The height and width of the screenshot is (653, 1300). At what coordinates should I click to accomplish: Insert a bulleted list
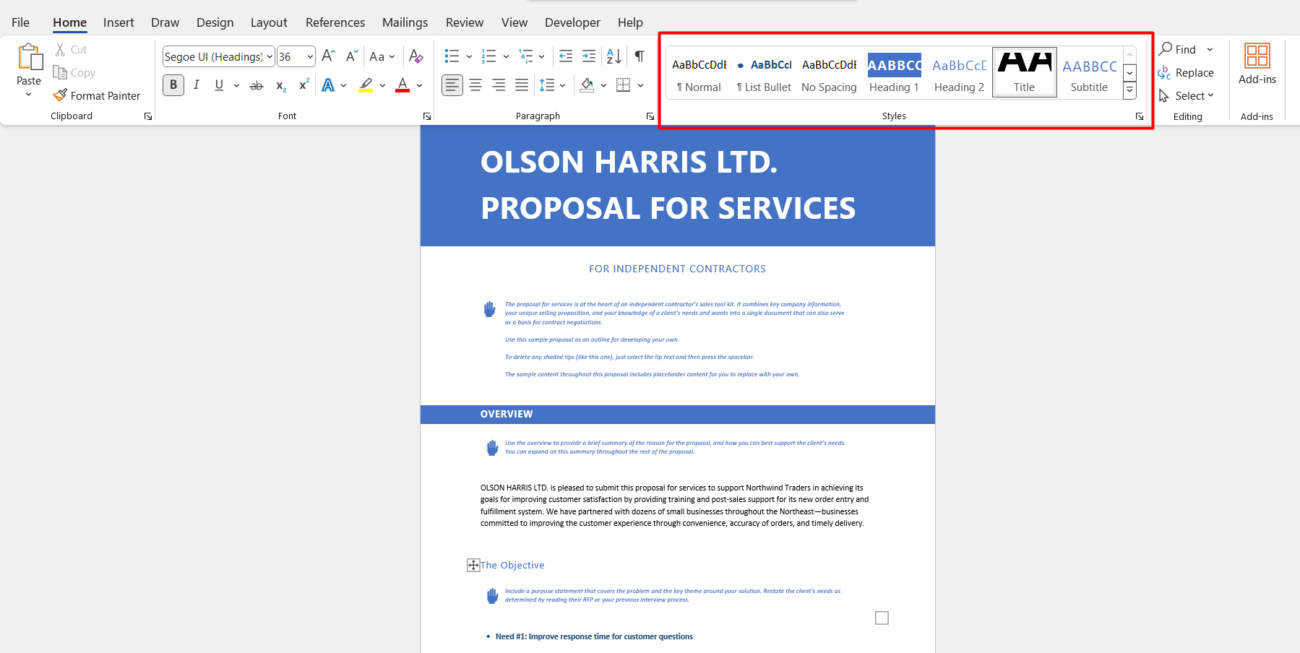[452, 56]
